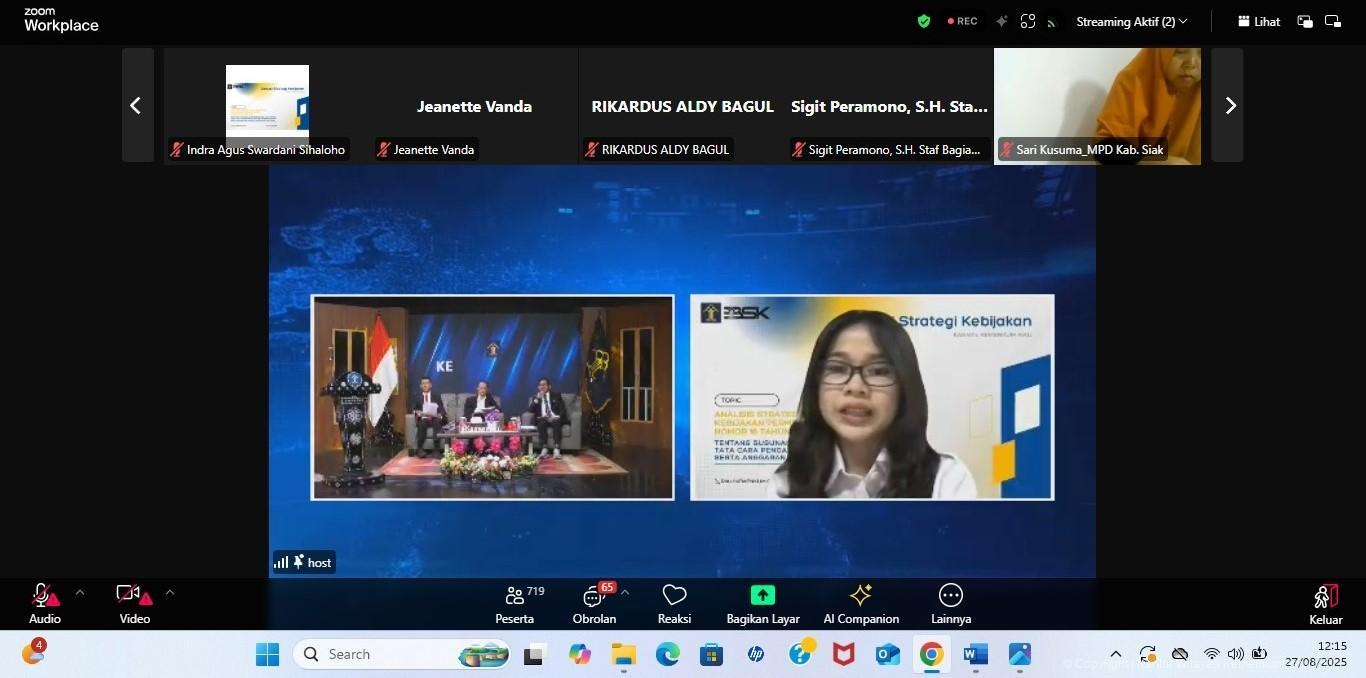The height and width of the screenshot is (678, 1366).
Task: Open File Explorer from the taskbar
Action: [x=623, y=654]
